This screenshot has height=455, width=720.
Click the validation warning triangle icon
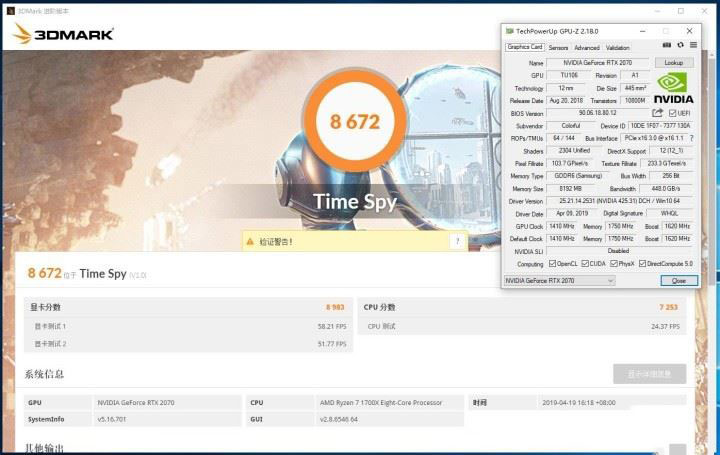pyautogui.click(x=250, y=242)
